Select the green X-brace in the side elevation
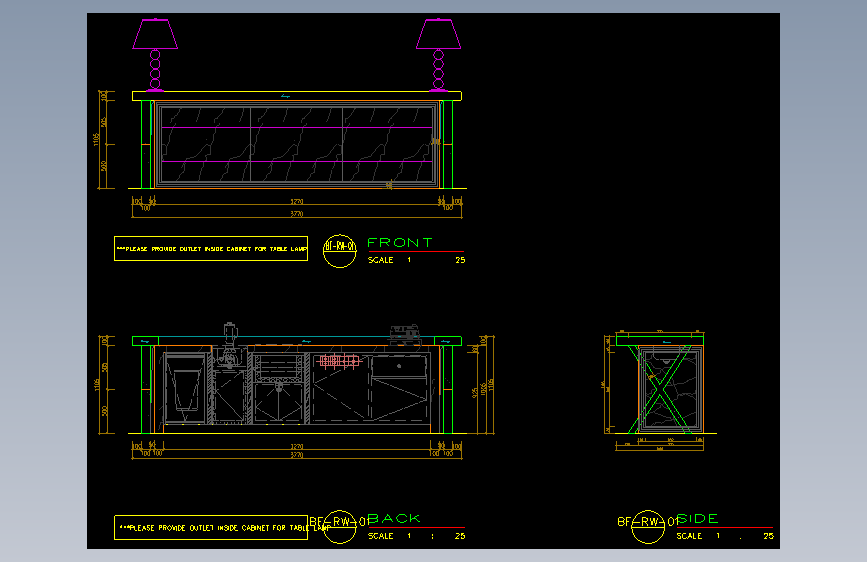 tap(660, 389)
